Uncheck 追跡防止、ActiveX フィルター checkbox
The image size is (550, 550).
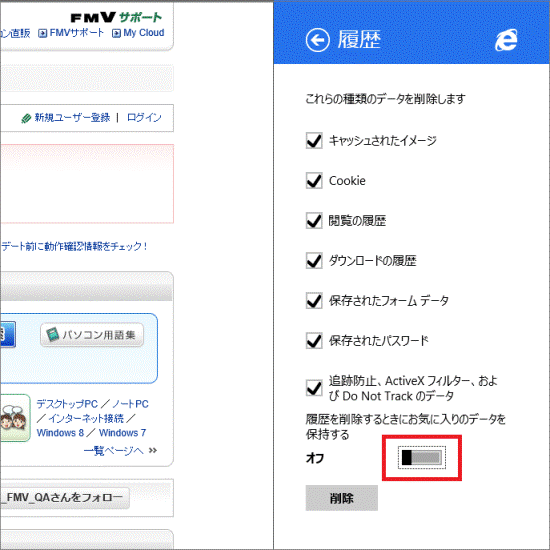(x=314, y=388)
